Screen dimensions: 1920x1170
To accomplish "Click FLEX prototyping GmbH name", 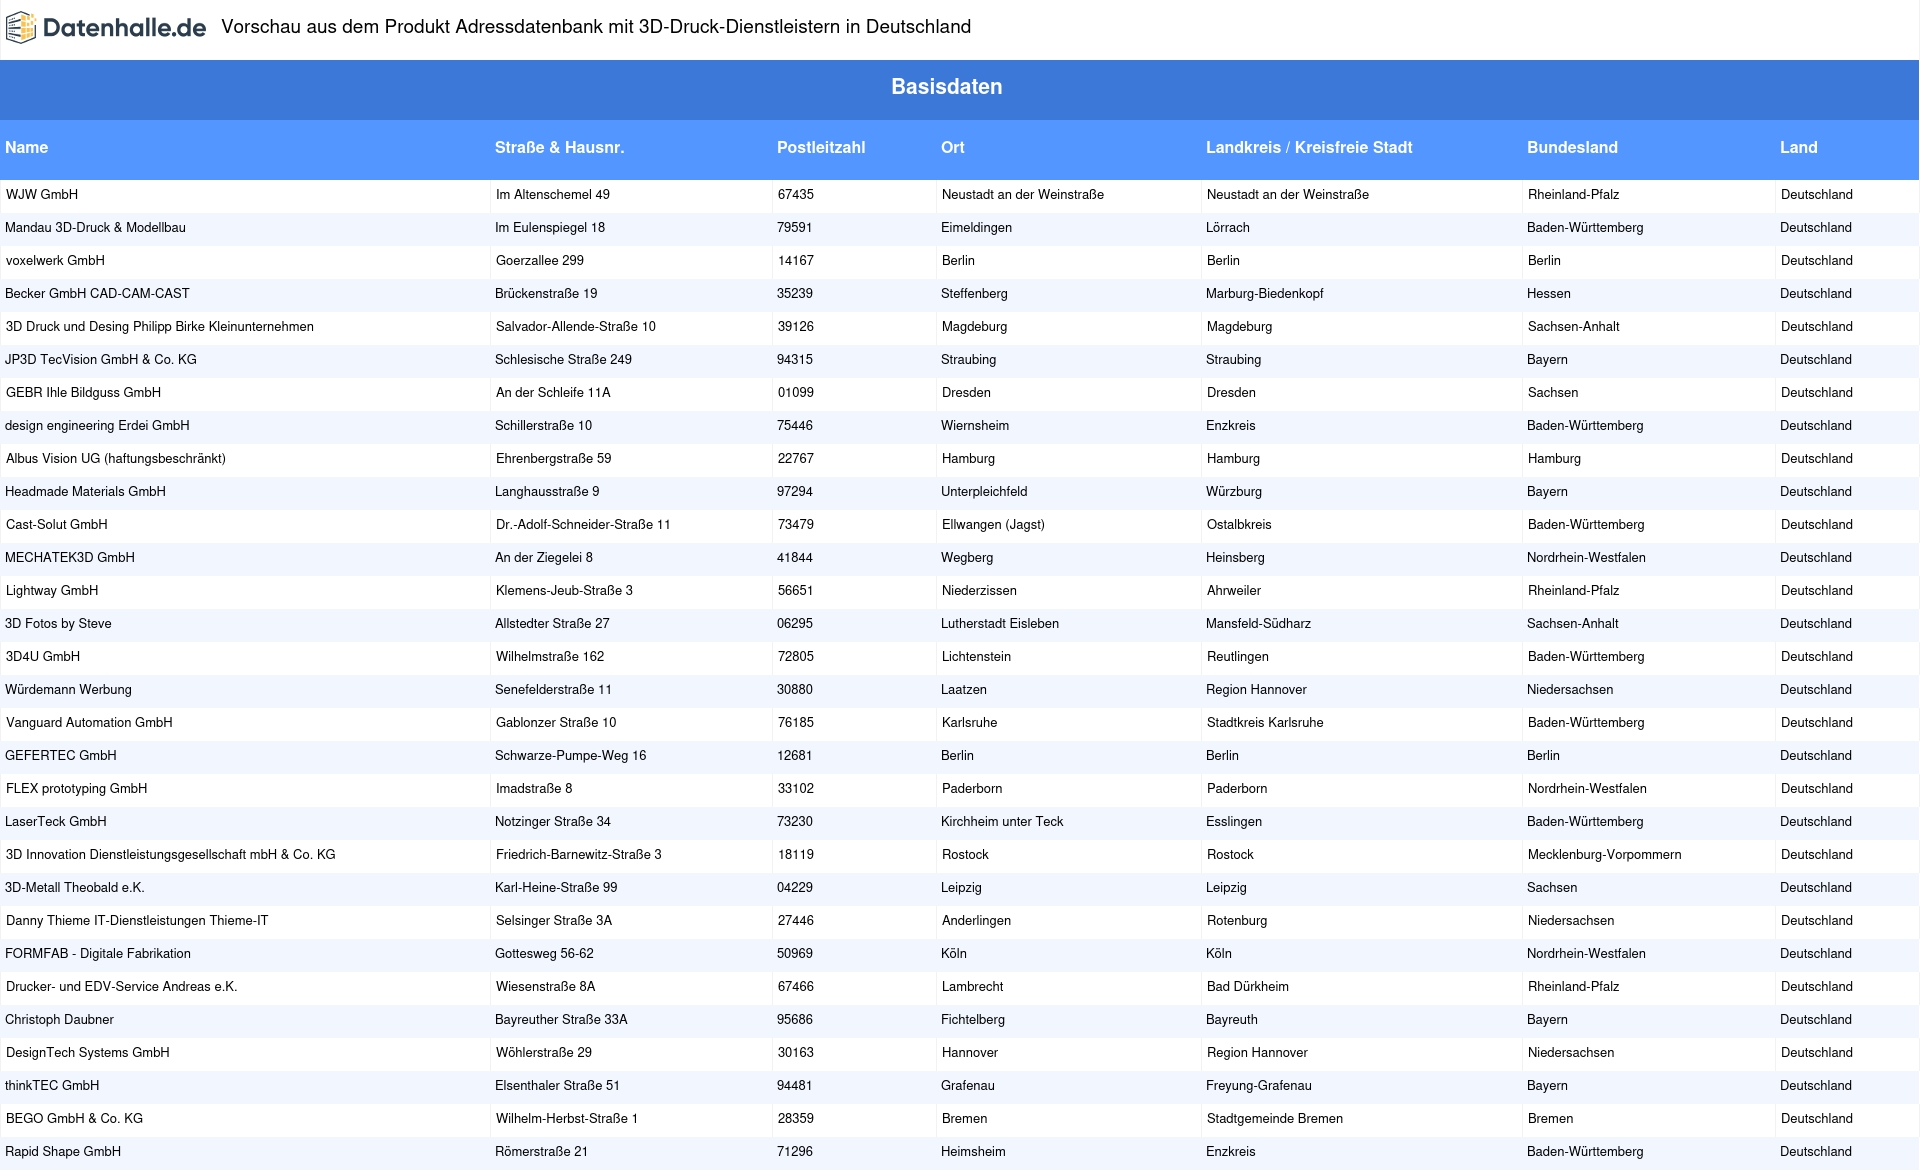I will (x=77, y=788).
